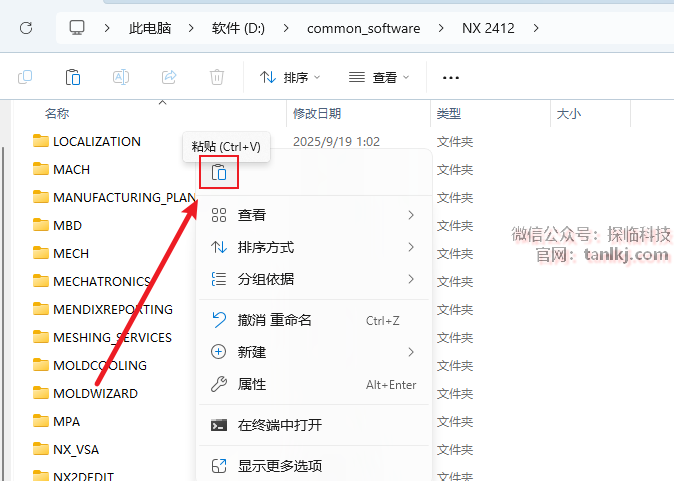Viewport: 674px width, 481px height.
Task: Click NX 2412 in address bar
Action: click(x=488, y=28)
